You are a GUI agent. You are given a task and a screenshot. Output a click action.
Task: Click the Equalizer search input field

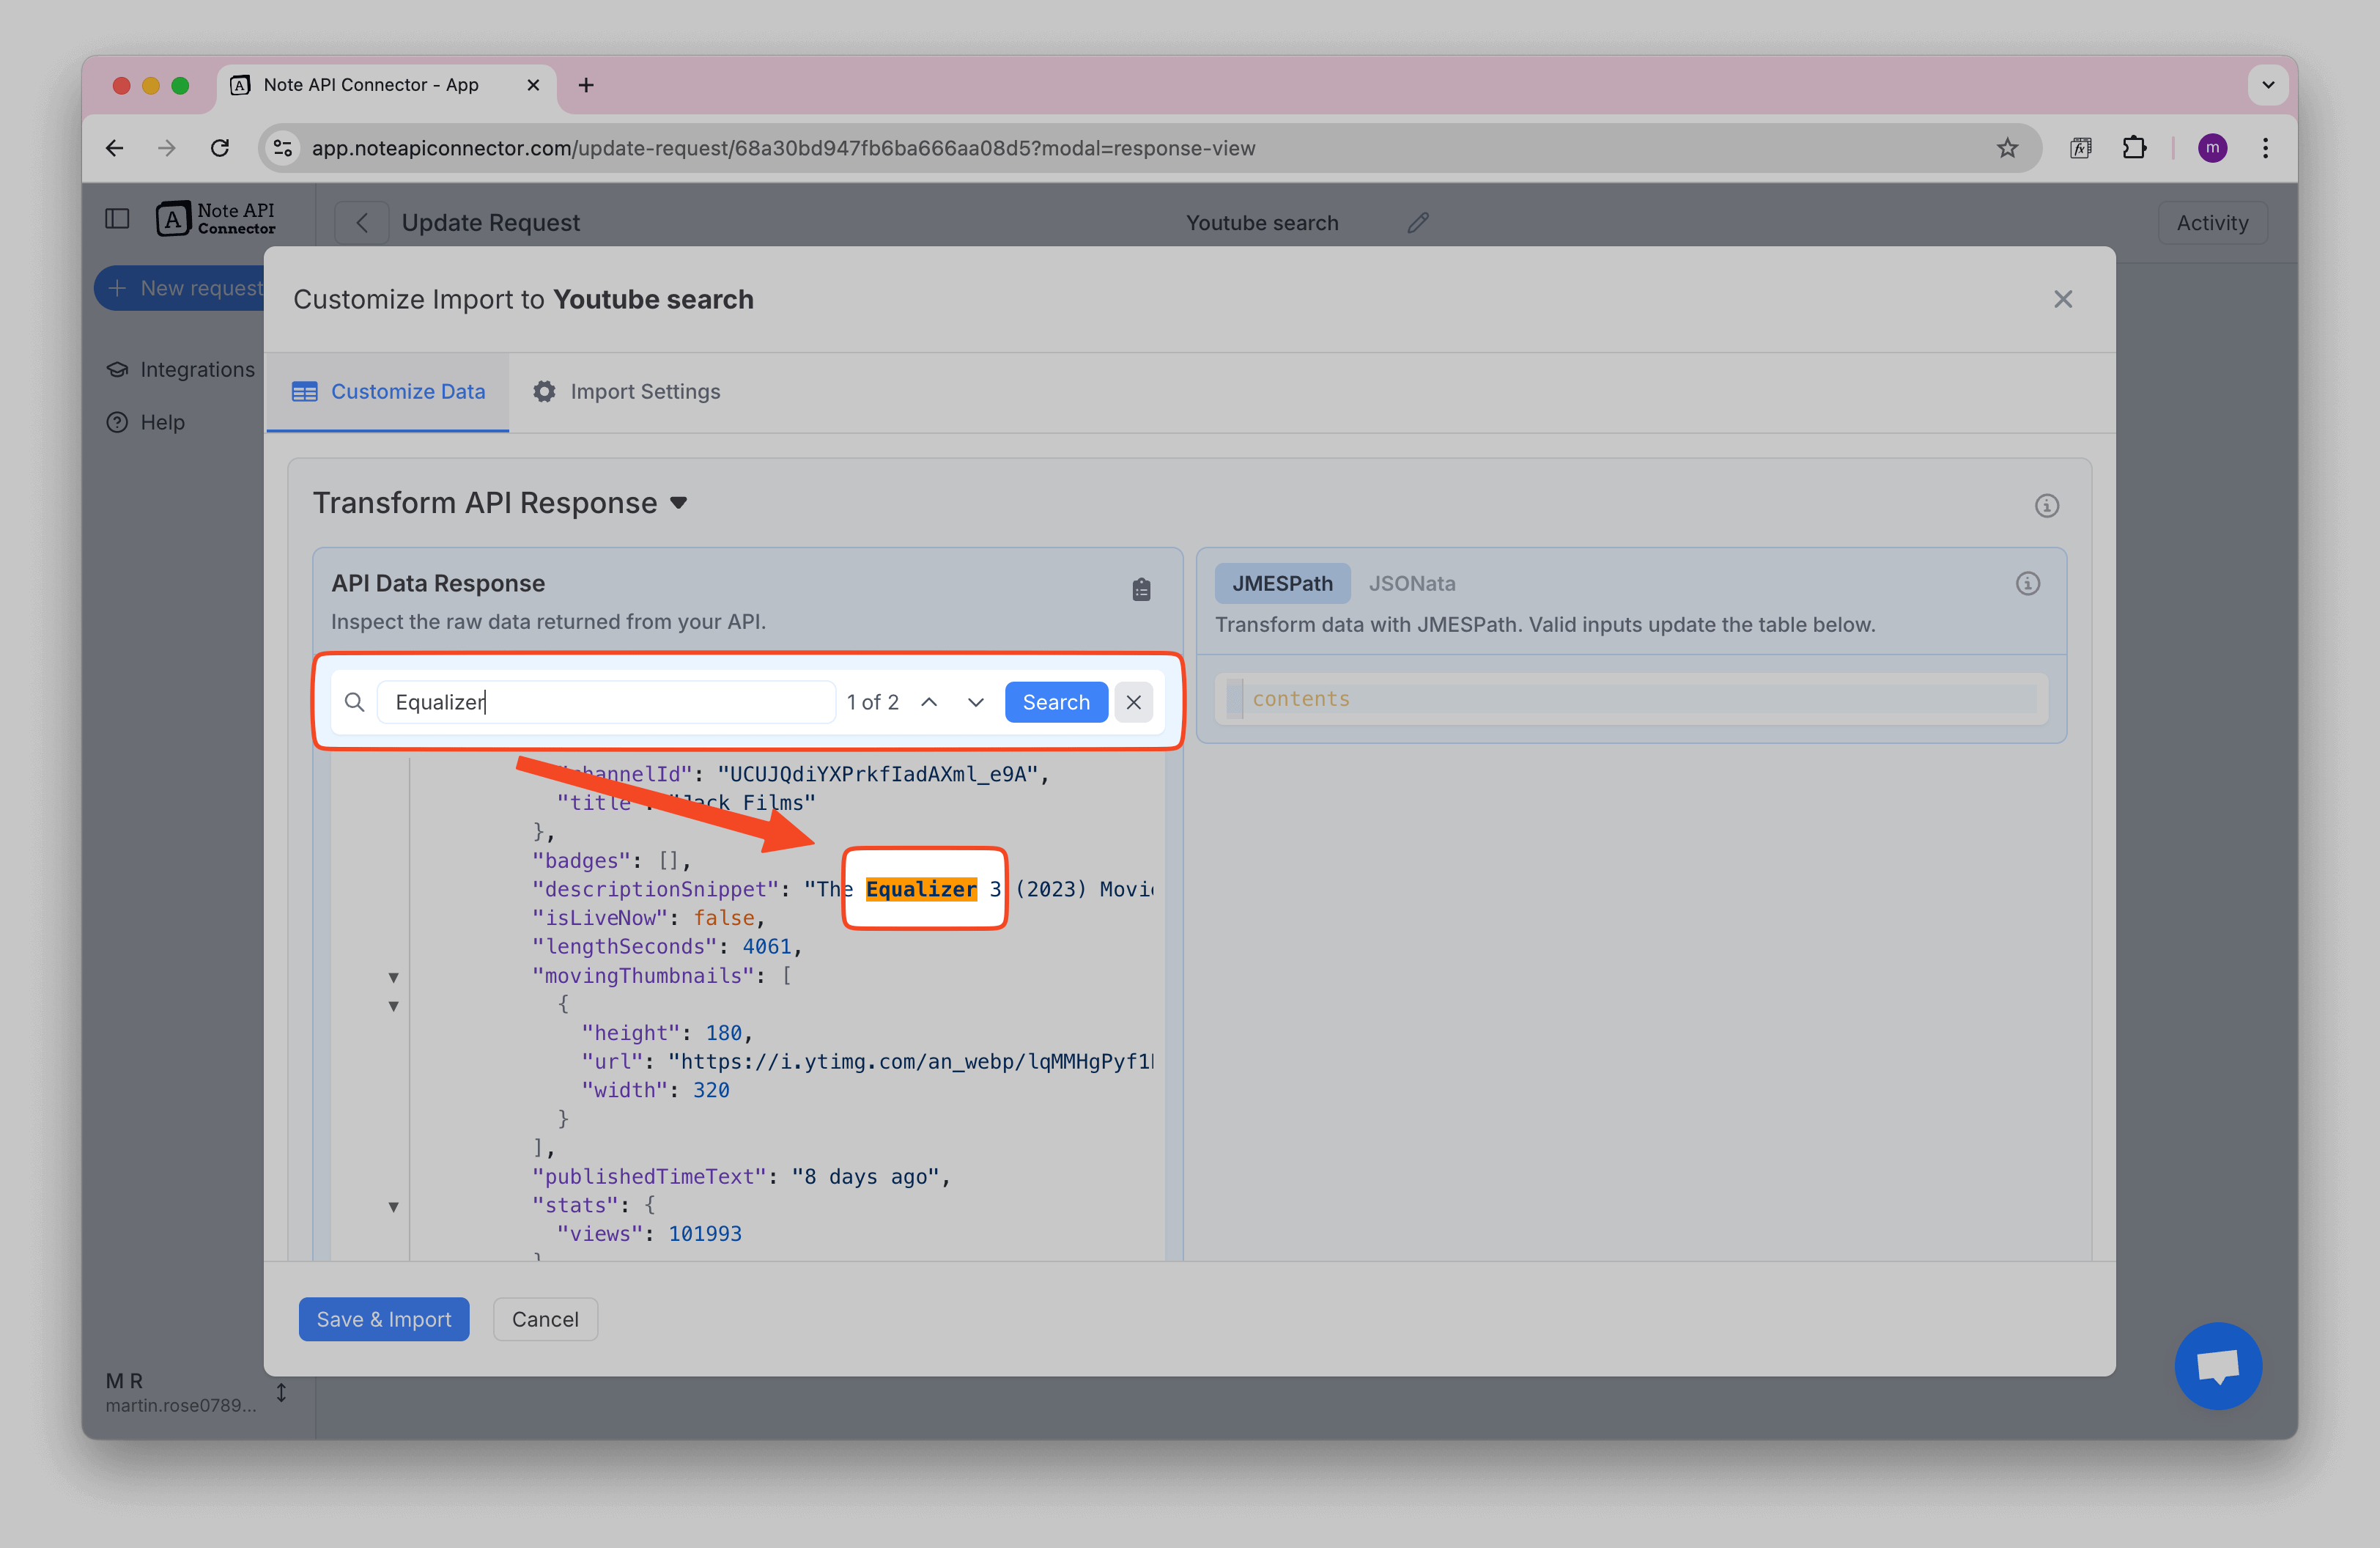[605, 701]
